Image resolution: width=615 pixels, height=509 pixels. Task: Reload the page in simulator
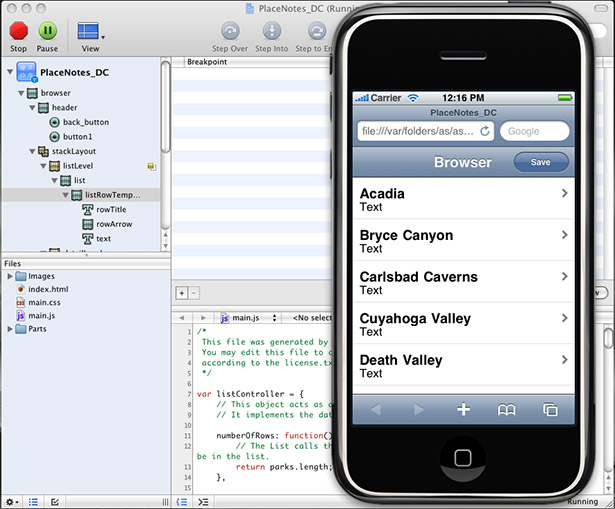tap(485, 131)
